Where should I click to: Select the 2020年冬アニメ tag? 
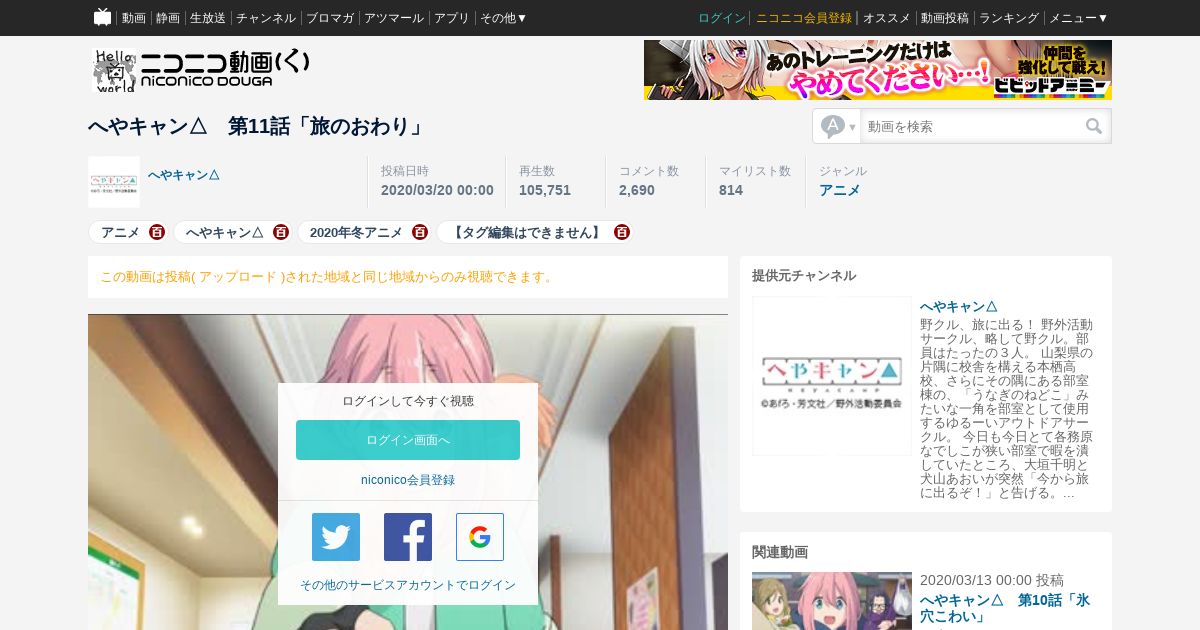click(356, 232)
